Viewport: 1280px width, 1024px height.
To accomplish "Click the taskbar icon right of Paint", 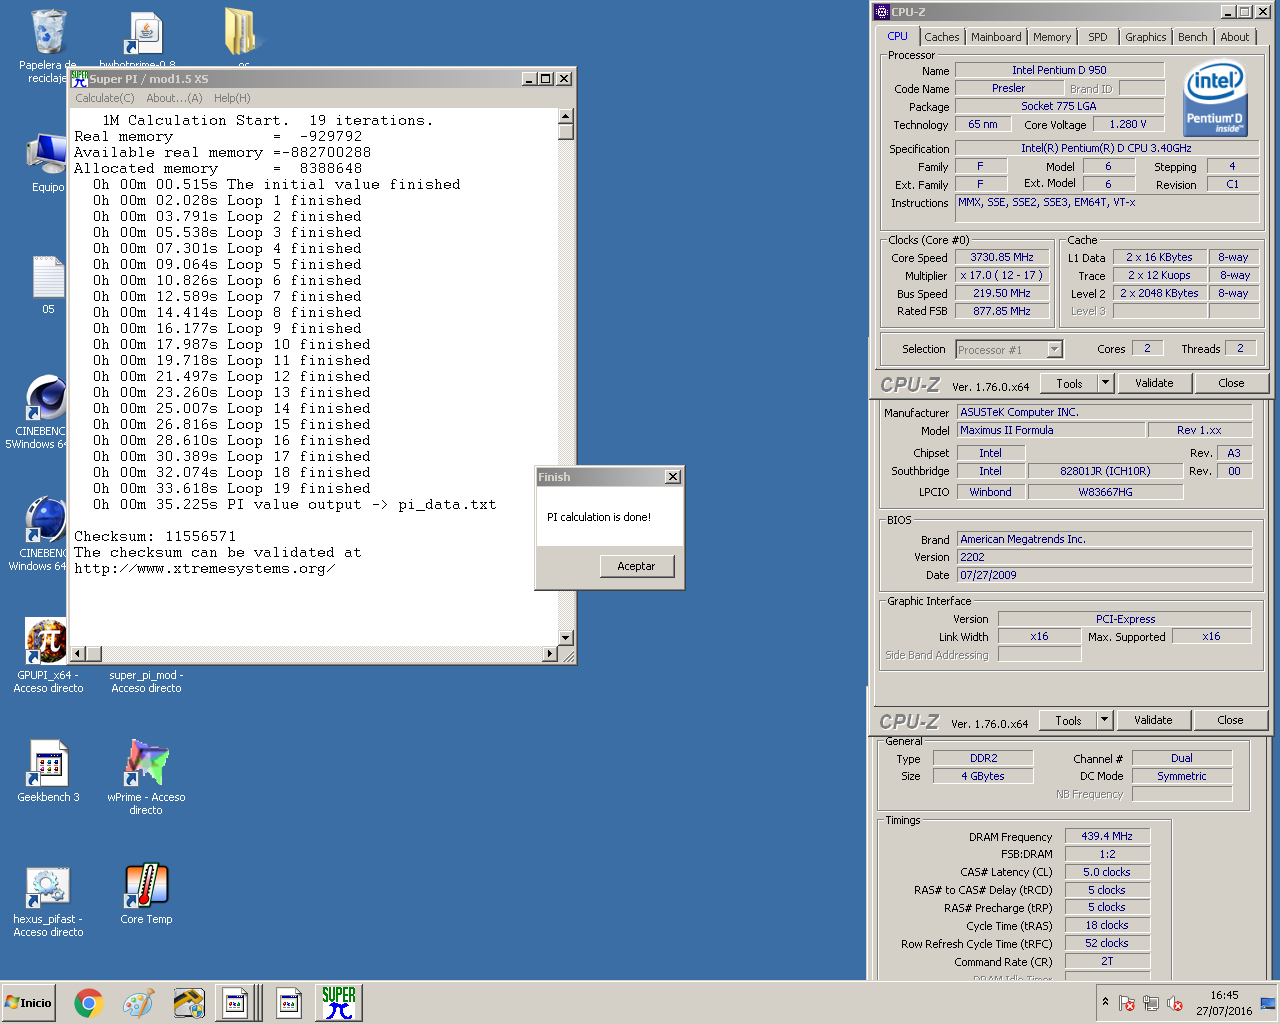I will (x=188, y=1003).
